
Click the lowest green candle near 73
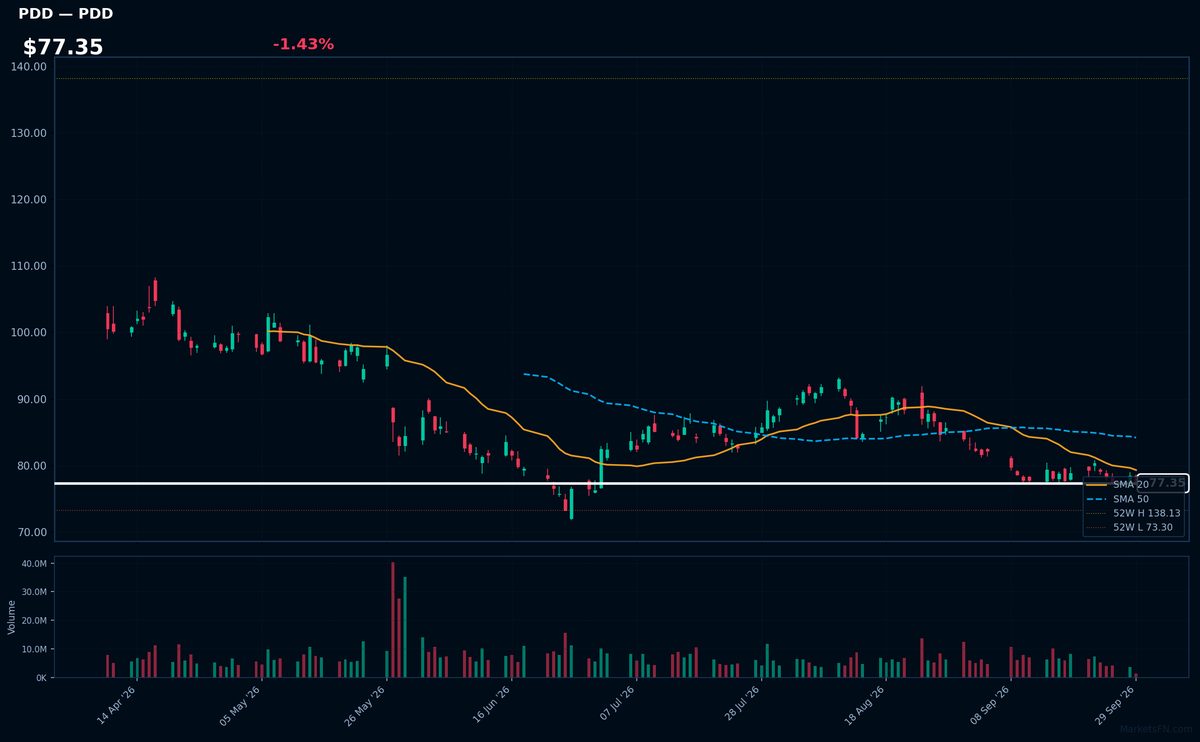point(571,504)
